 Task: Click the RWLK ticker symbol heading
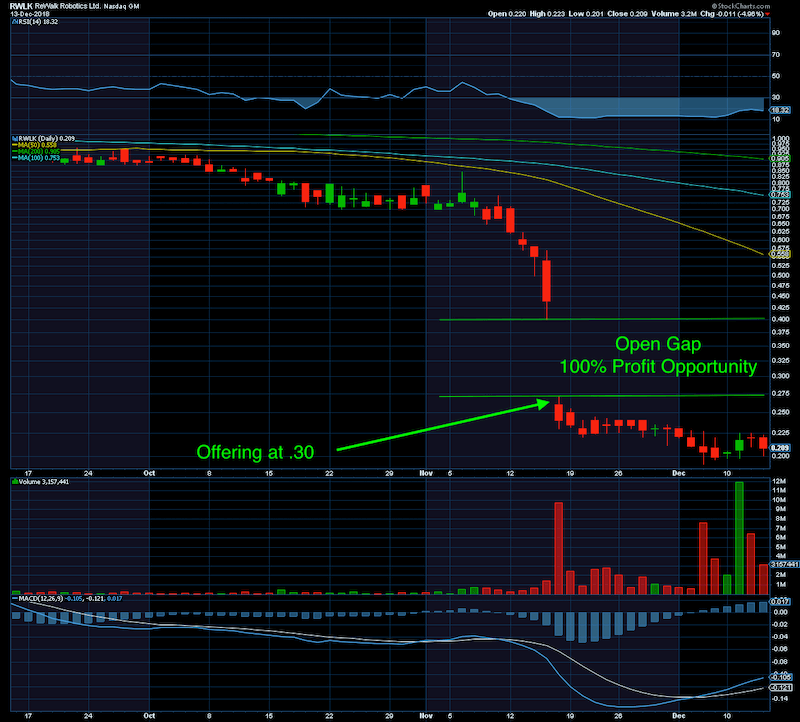point(20,6)
